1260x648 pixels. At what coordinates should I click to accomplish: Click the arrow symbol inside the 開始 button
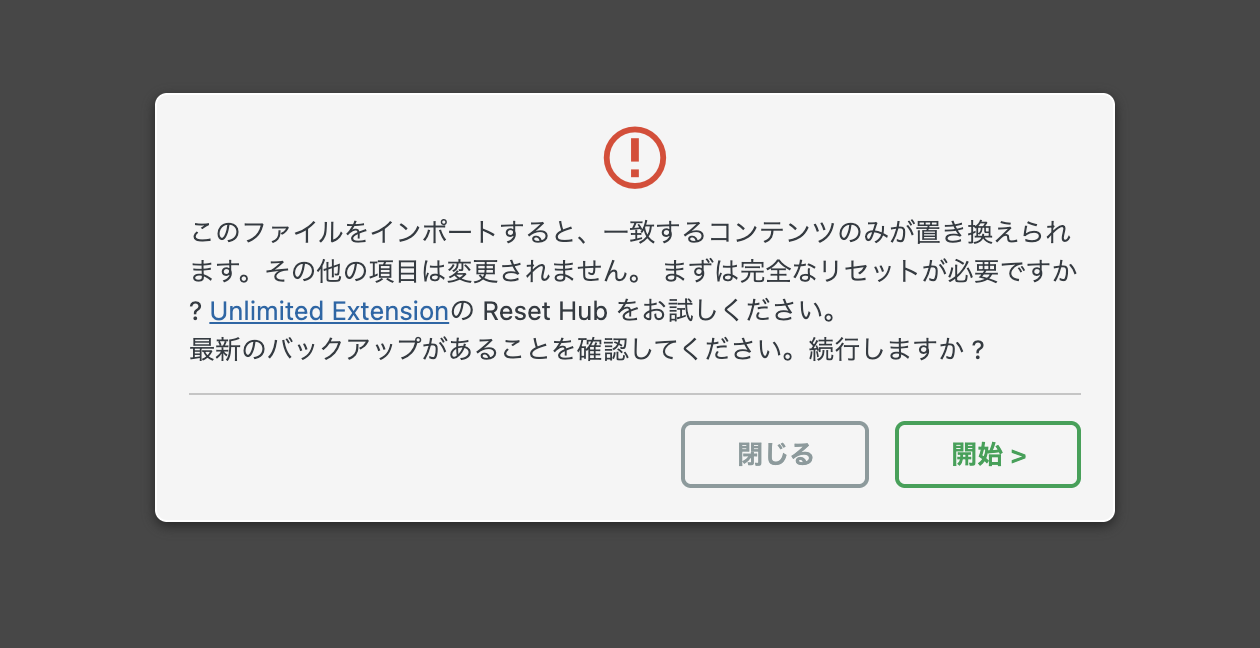click(1018, 456)
